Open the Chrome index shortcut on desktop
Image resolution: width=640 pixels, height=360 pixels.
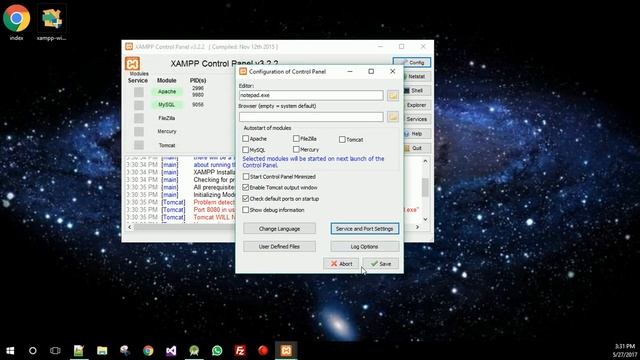point(16,21)
